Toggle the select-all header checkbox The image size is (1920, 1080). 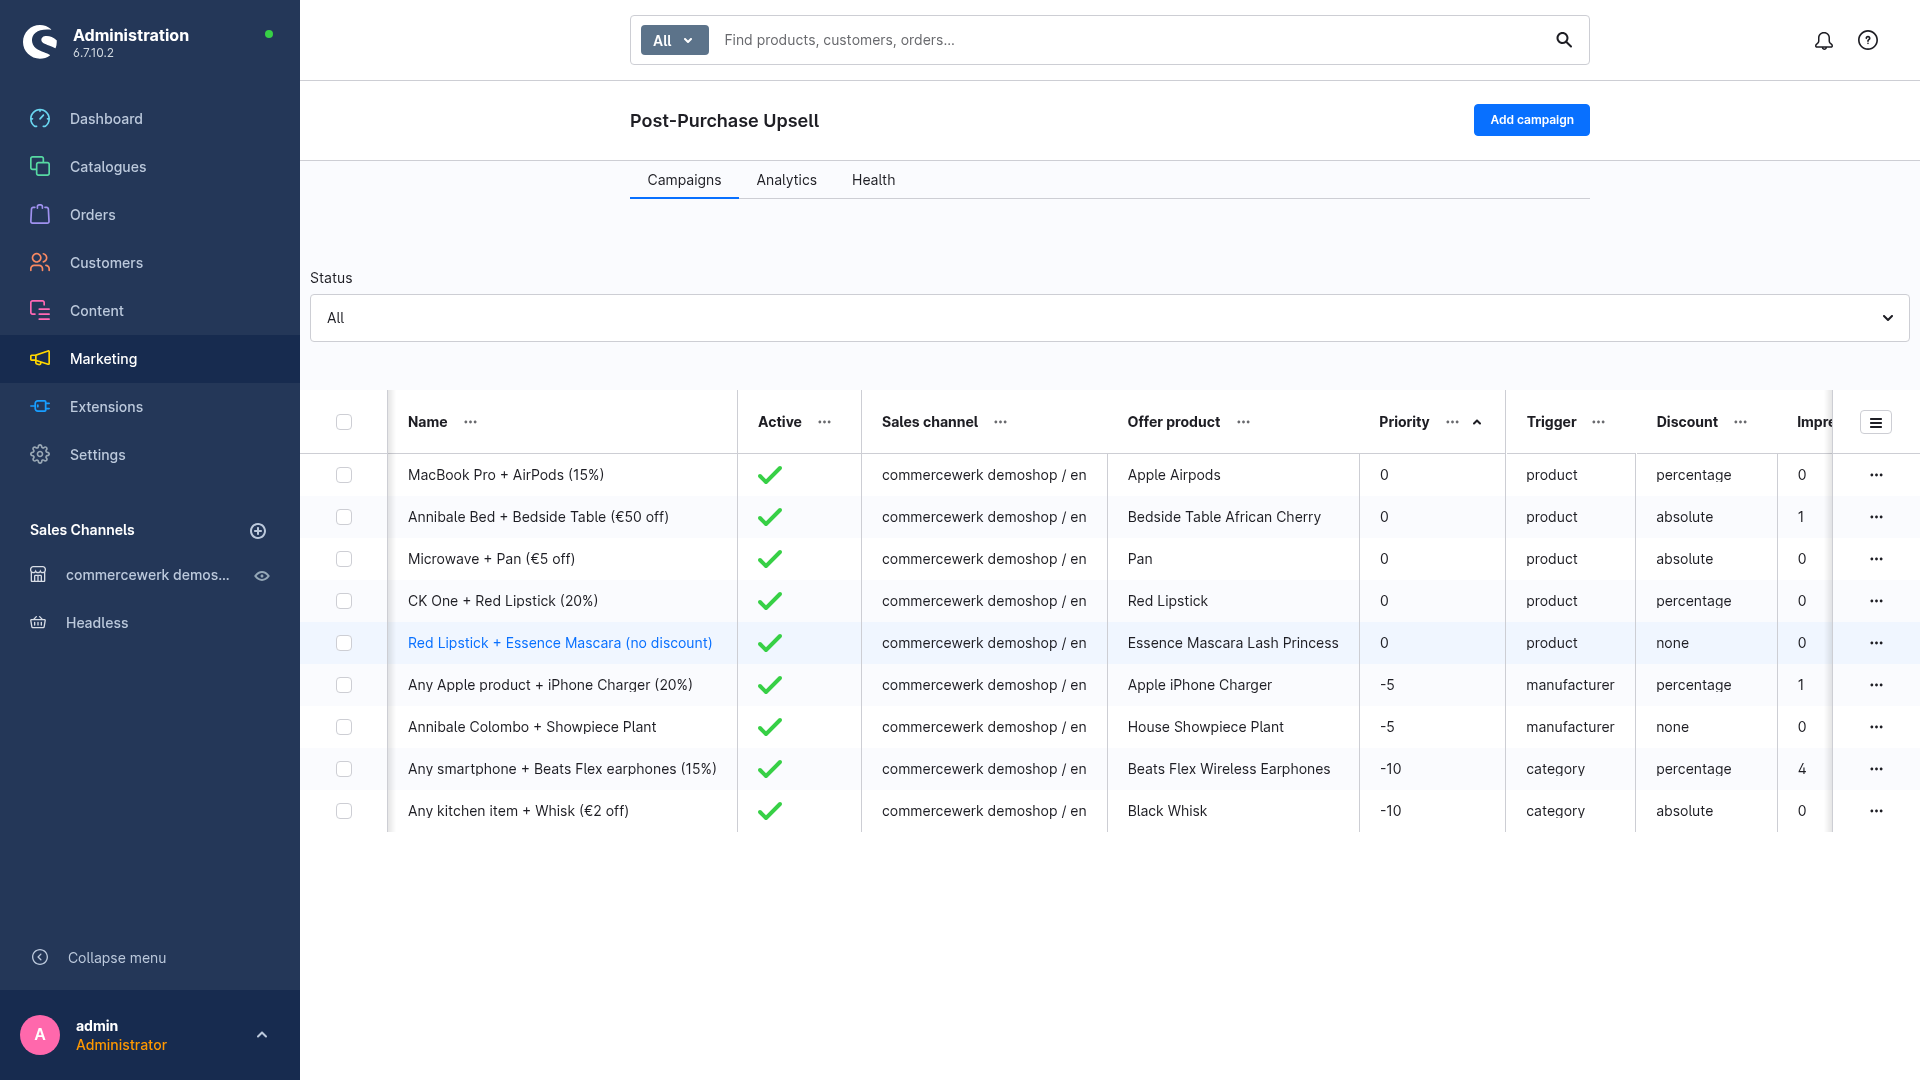[x=344, y=422]
